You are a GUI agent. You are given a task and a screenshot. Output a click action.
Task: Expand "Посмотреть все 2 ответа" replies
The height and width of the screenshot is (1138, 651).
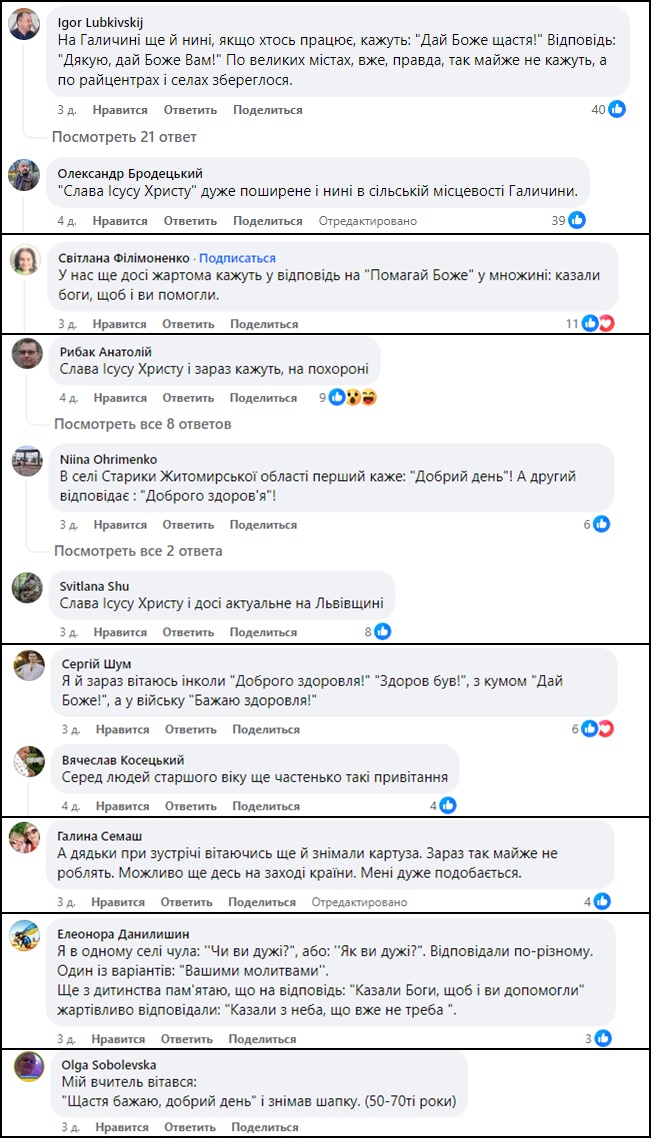(x=138, y=551)
